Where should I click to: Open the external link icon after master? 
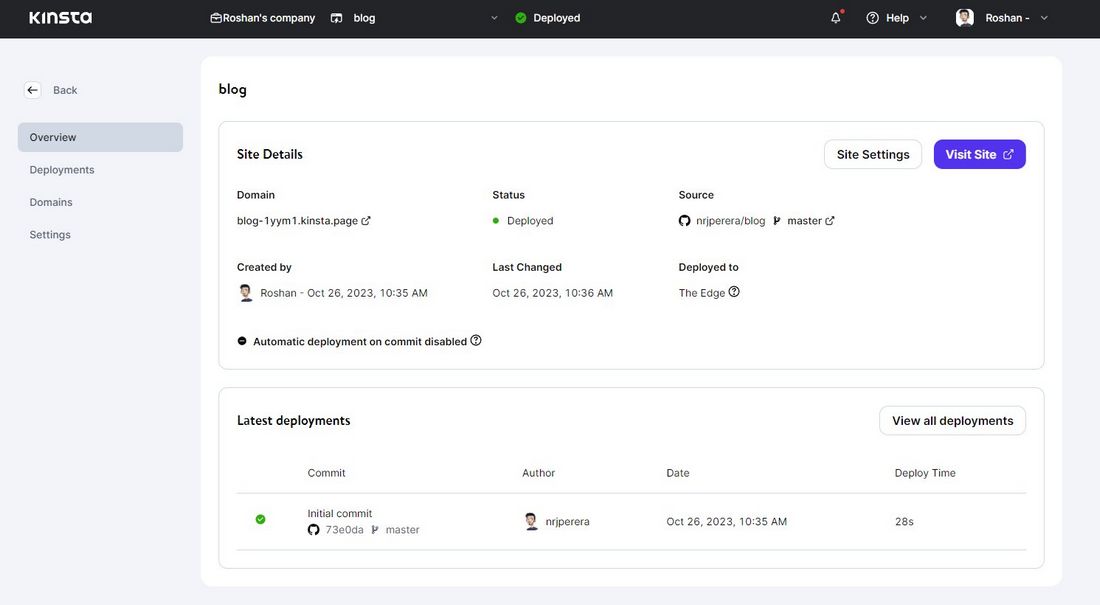pyautogui.click(x=830, y=220)
